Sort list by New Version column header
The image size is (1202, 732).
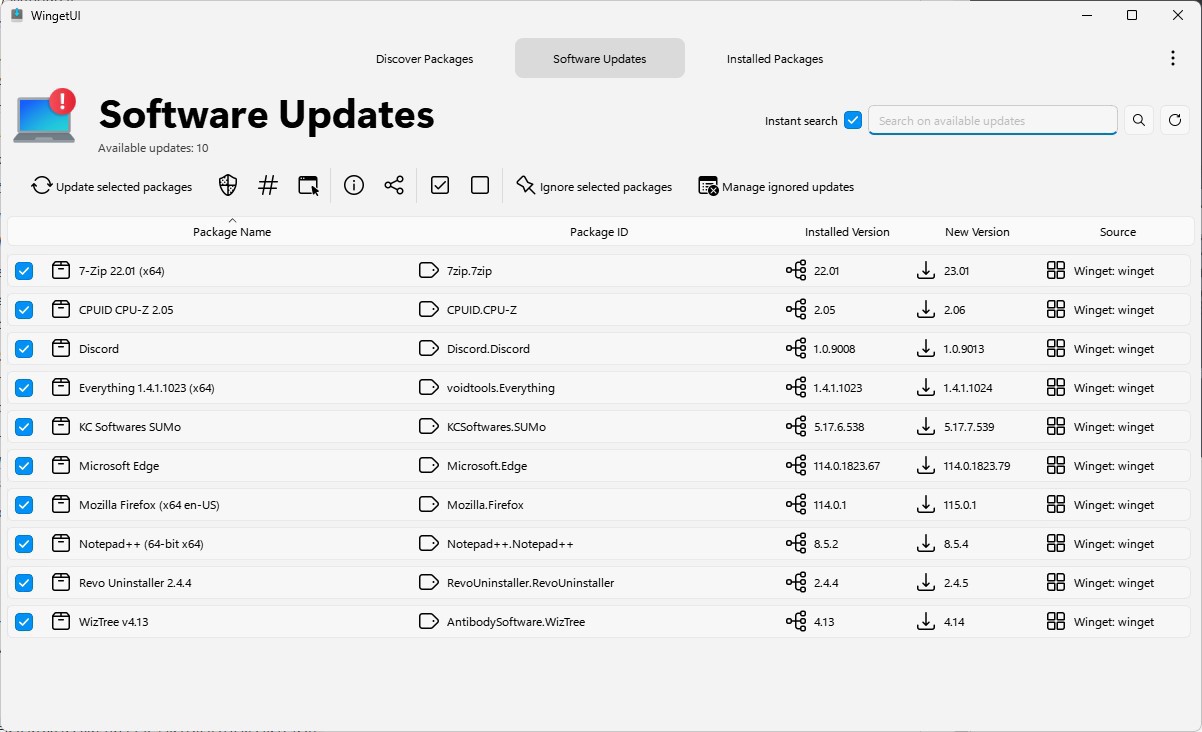pyautogui.click(x=977, y=232)
